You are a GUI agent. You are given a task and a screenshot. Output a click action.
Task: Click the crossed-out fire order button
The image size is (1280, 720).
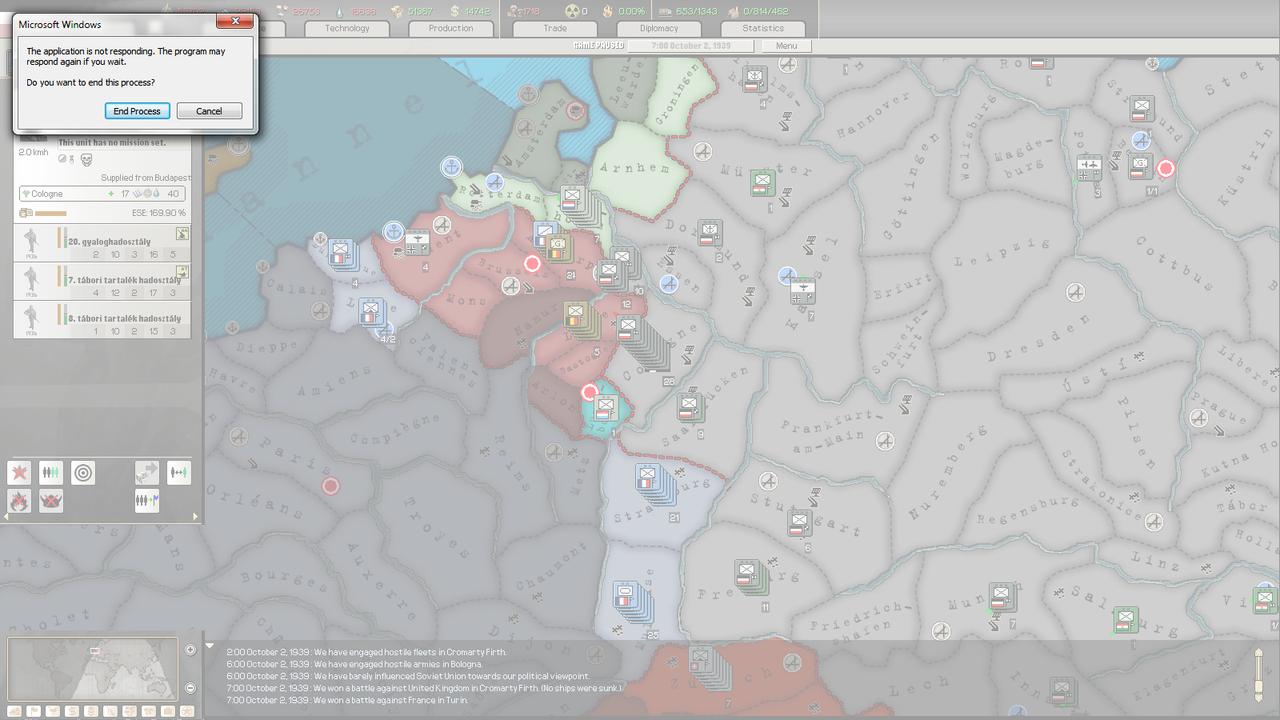(19, 500)
